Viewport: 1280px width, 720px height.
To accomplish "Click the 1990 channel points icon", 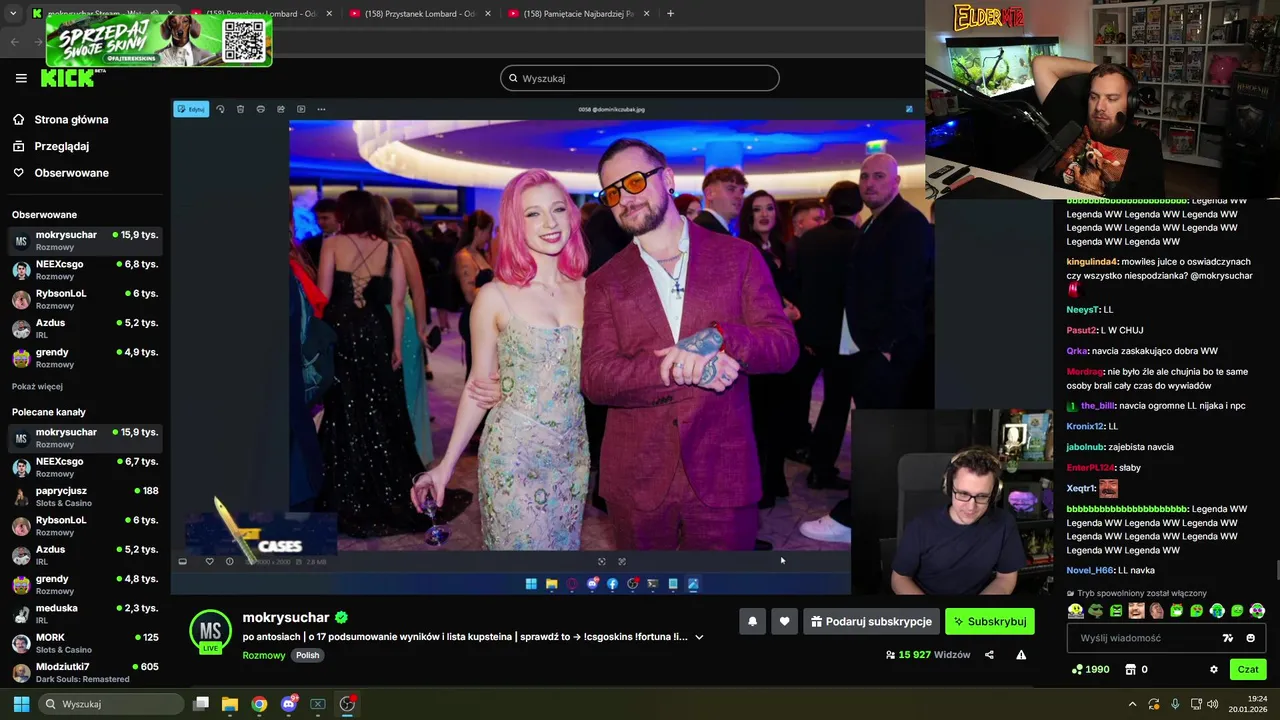I will pyautogui.click(x=1077, y=669).
